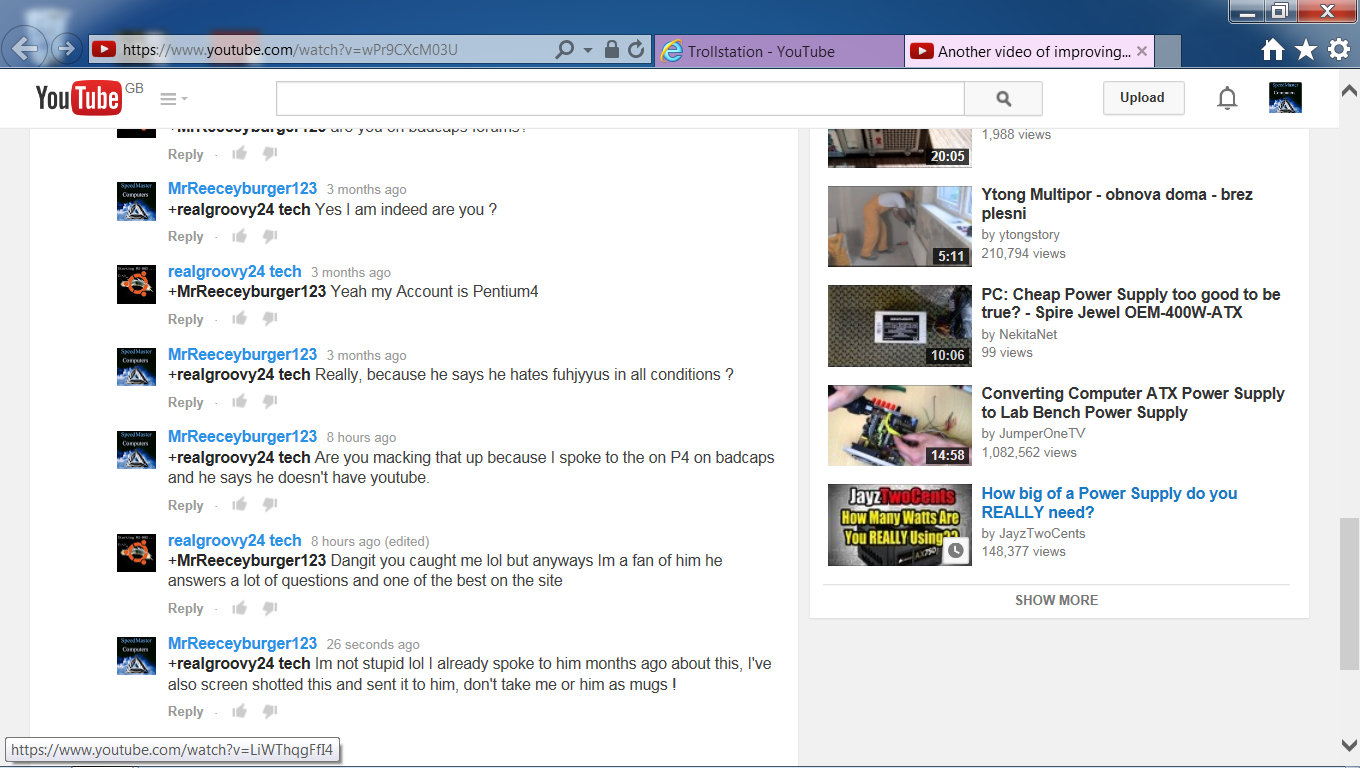Click 'by ytongstory' channel name
Viewport: 1360px width, 768px height.
1021,234
